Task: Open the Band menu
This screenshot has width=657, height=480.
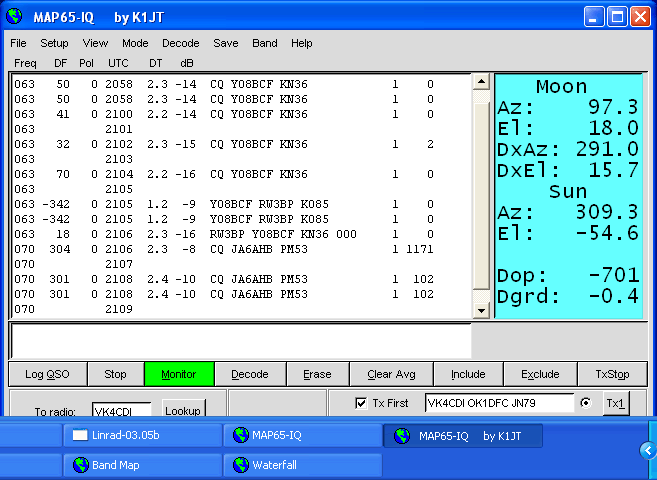Action: (x=265, y=43)
